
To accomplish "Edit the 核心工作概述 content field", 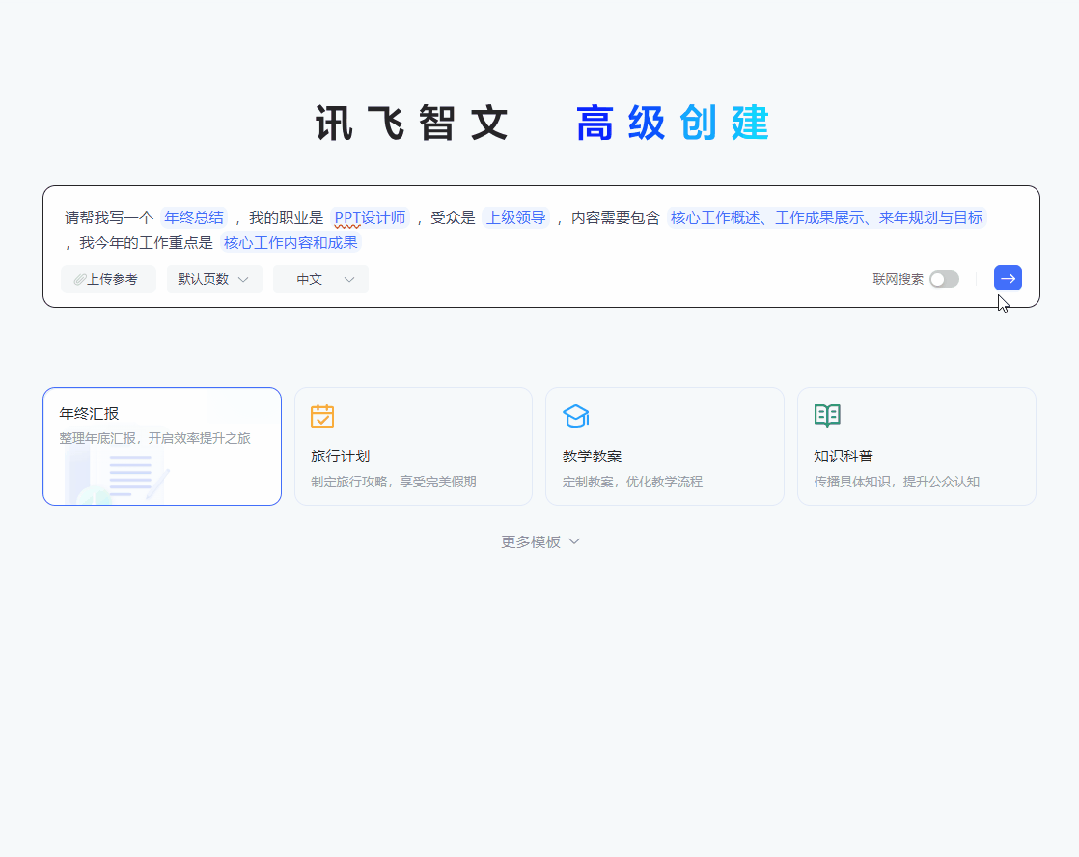I will click(x=826, y=218).
